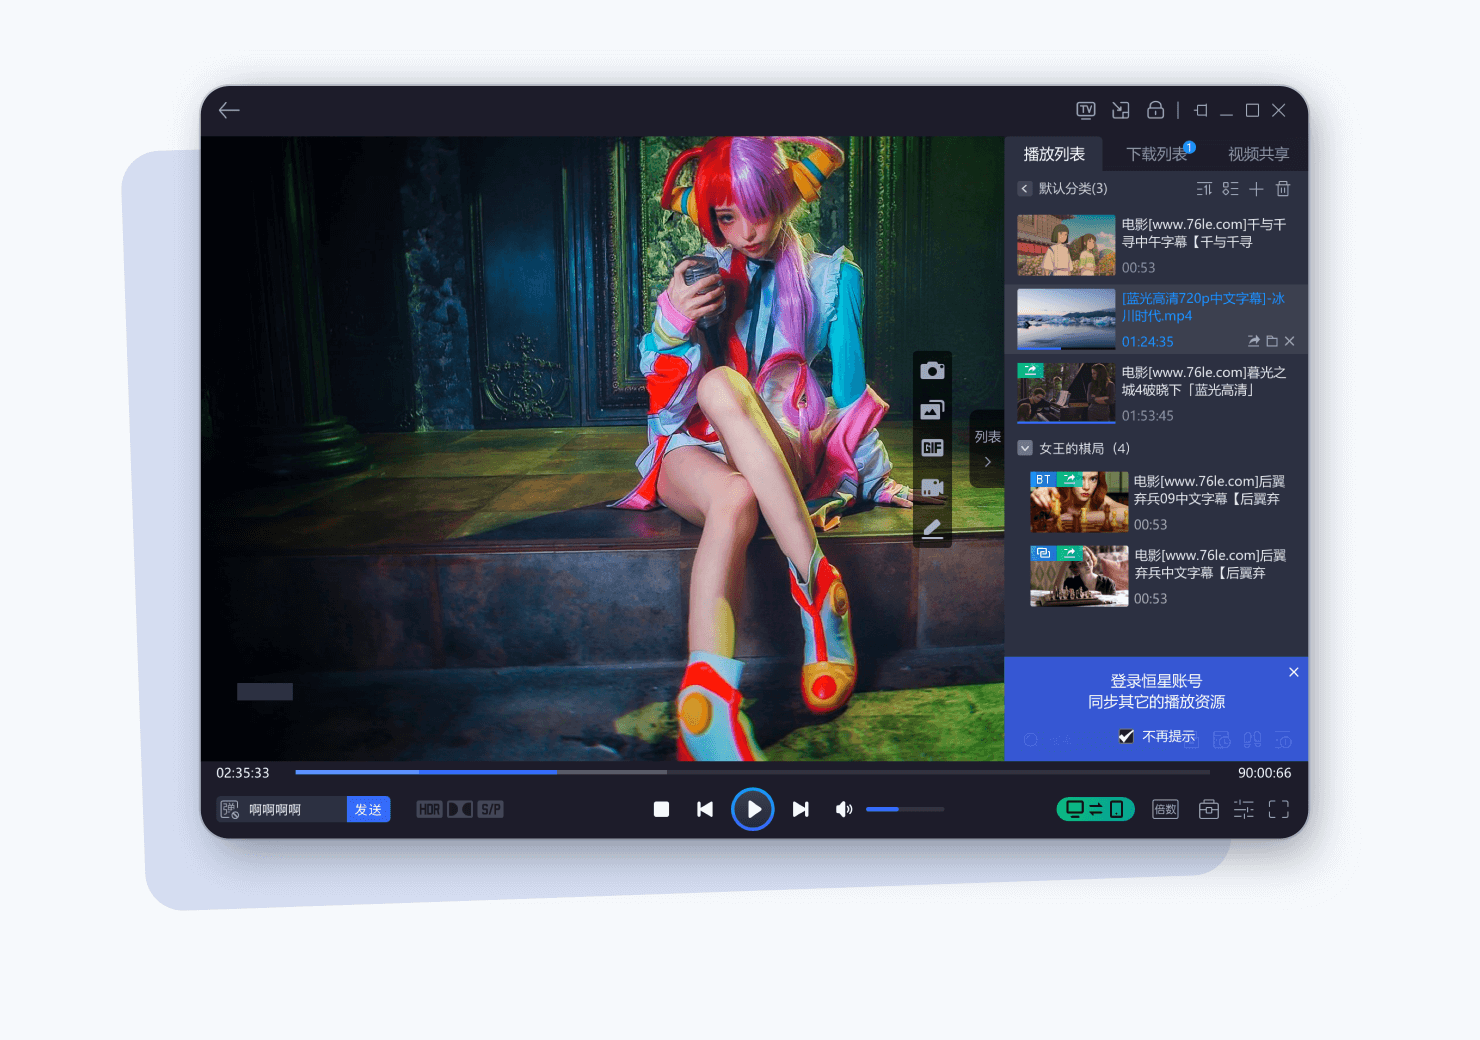Start video recording with camcorder icon

tap(932, 488)
